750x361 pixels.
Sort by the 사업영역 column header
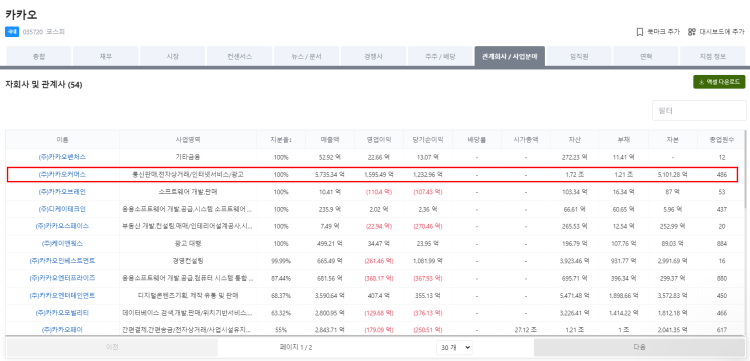coord(188,140)
